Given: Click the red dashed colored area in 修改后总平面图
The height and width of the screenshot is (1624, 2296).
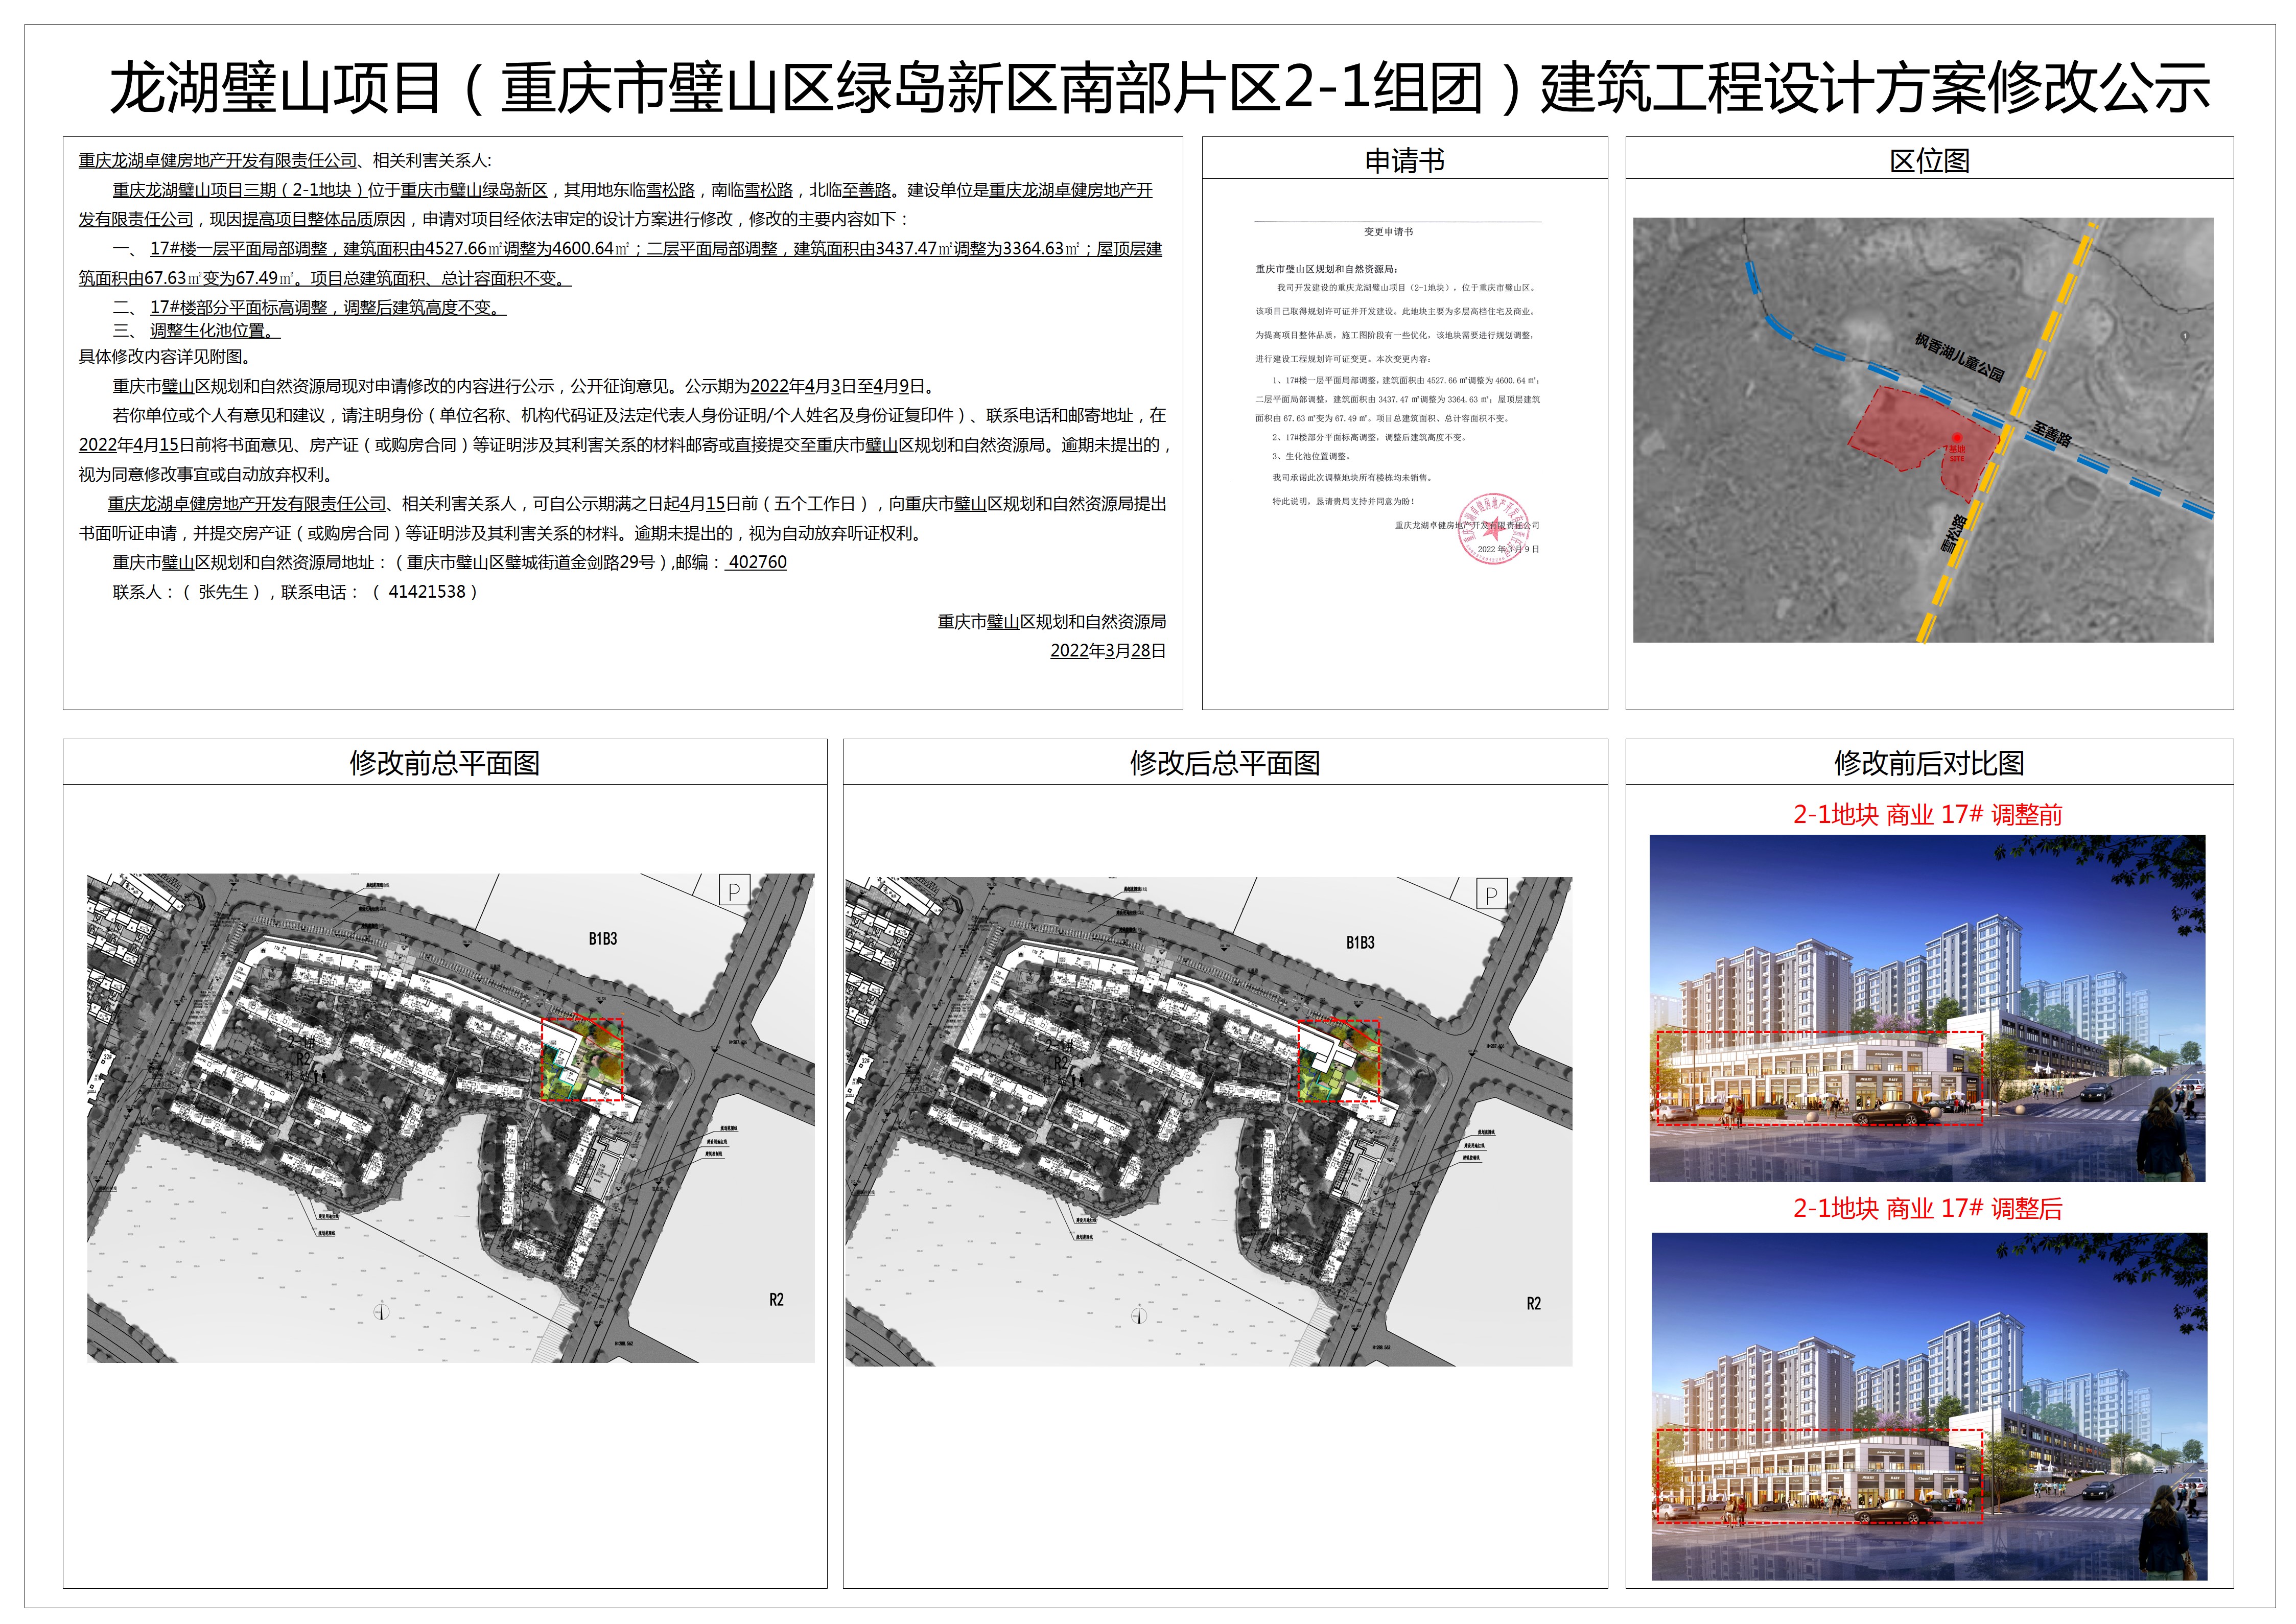Looking at the screenshot, I should [x=1338, y=1061].
